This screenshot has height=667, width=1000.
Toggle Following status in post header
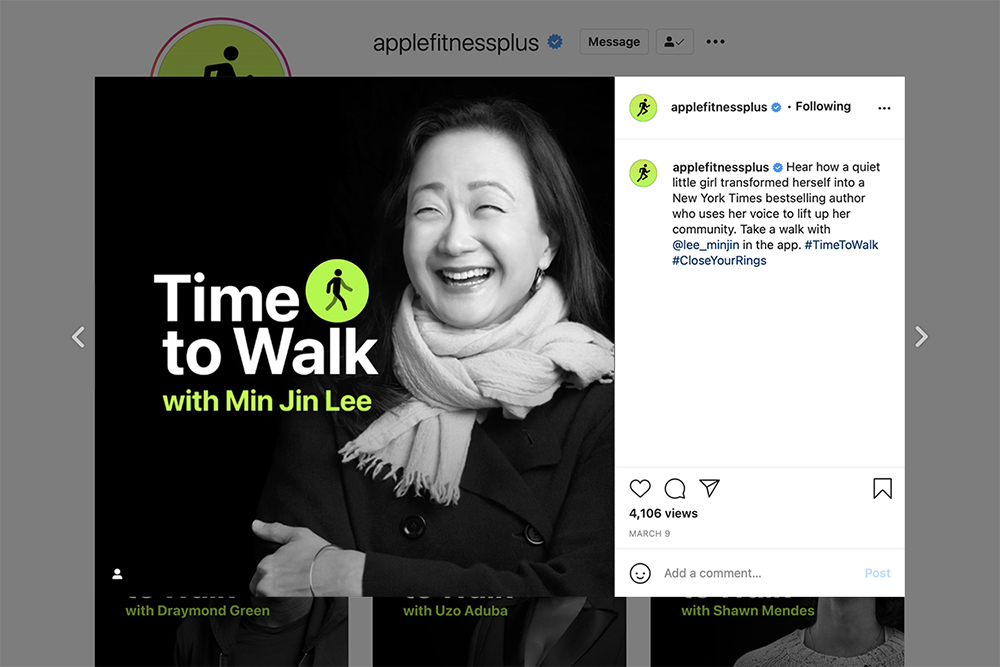(x=823, y=106)
